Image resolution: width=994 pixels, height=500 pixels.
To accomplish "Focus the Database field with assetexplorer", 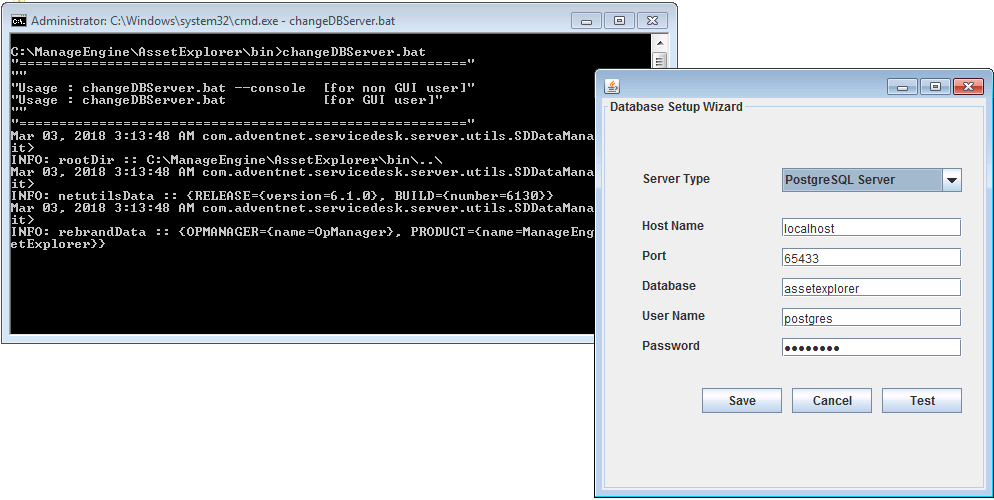I will coord(871,288).
